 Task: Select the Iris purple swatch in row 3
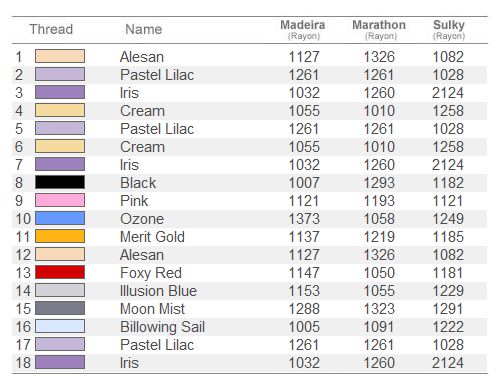click(x=60, y=92)
